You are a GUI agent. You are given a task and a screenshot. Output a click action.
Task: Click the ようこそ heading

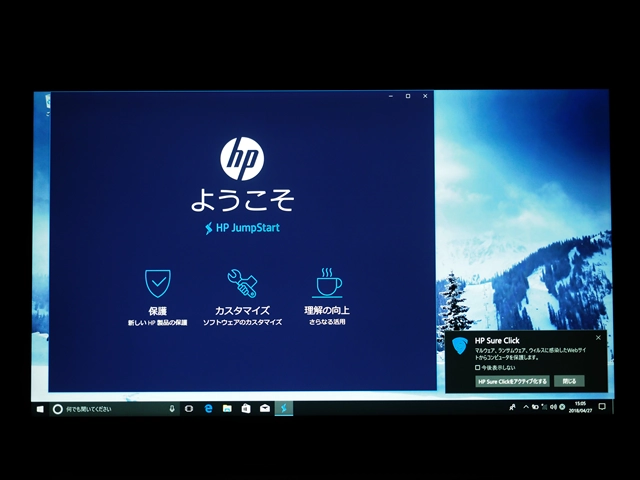point(242,200)
